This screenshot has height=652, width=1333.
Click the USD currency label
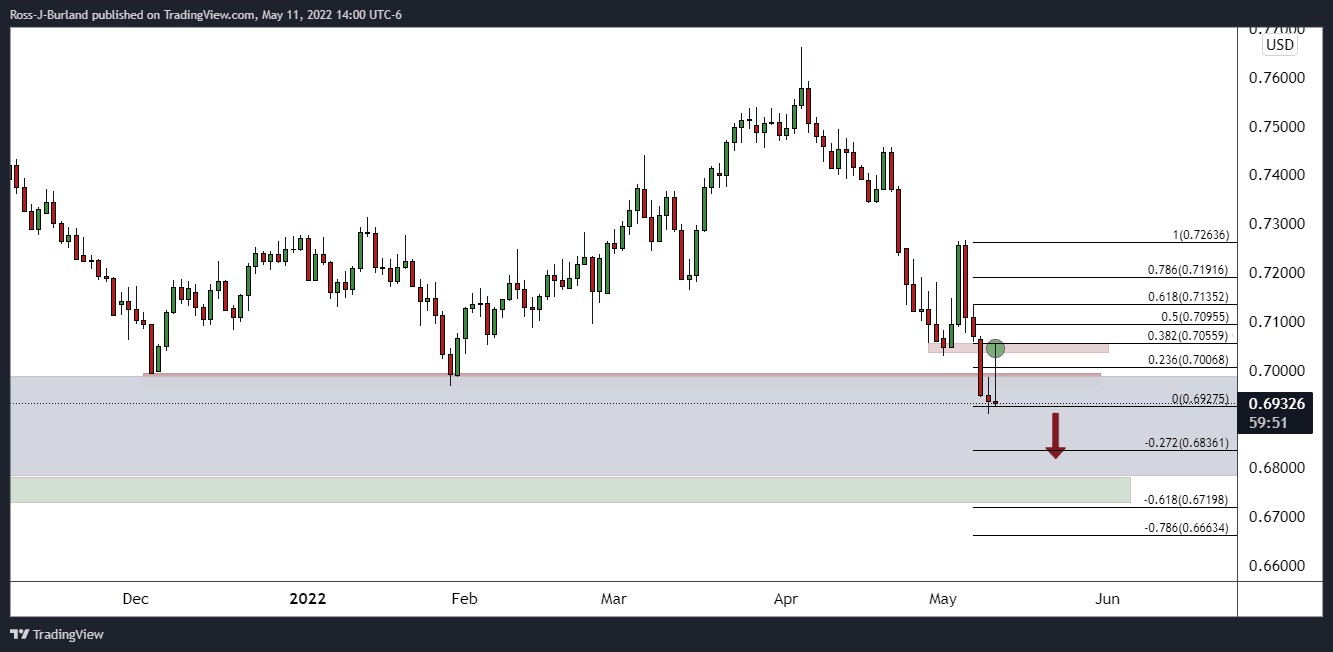click(x=1279, y=45)
